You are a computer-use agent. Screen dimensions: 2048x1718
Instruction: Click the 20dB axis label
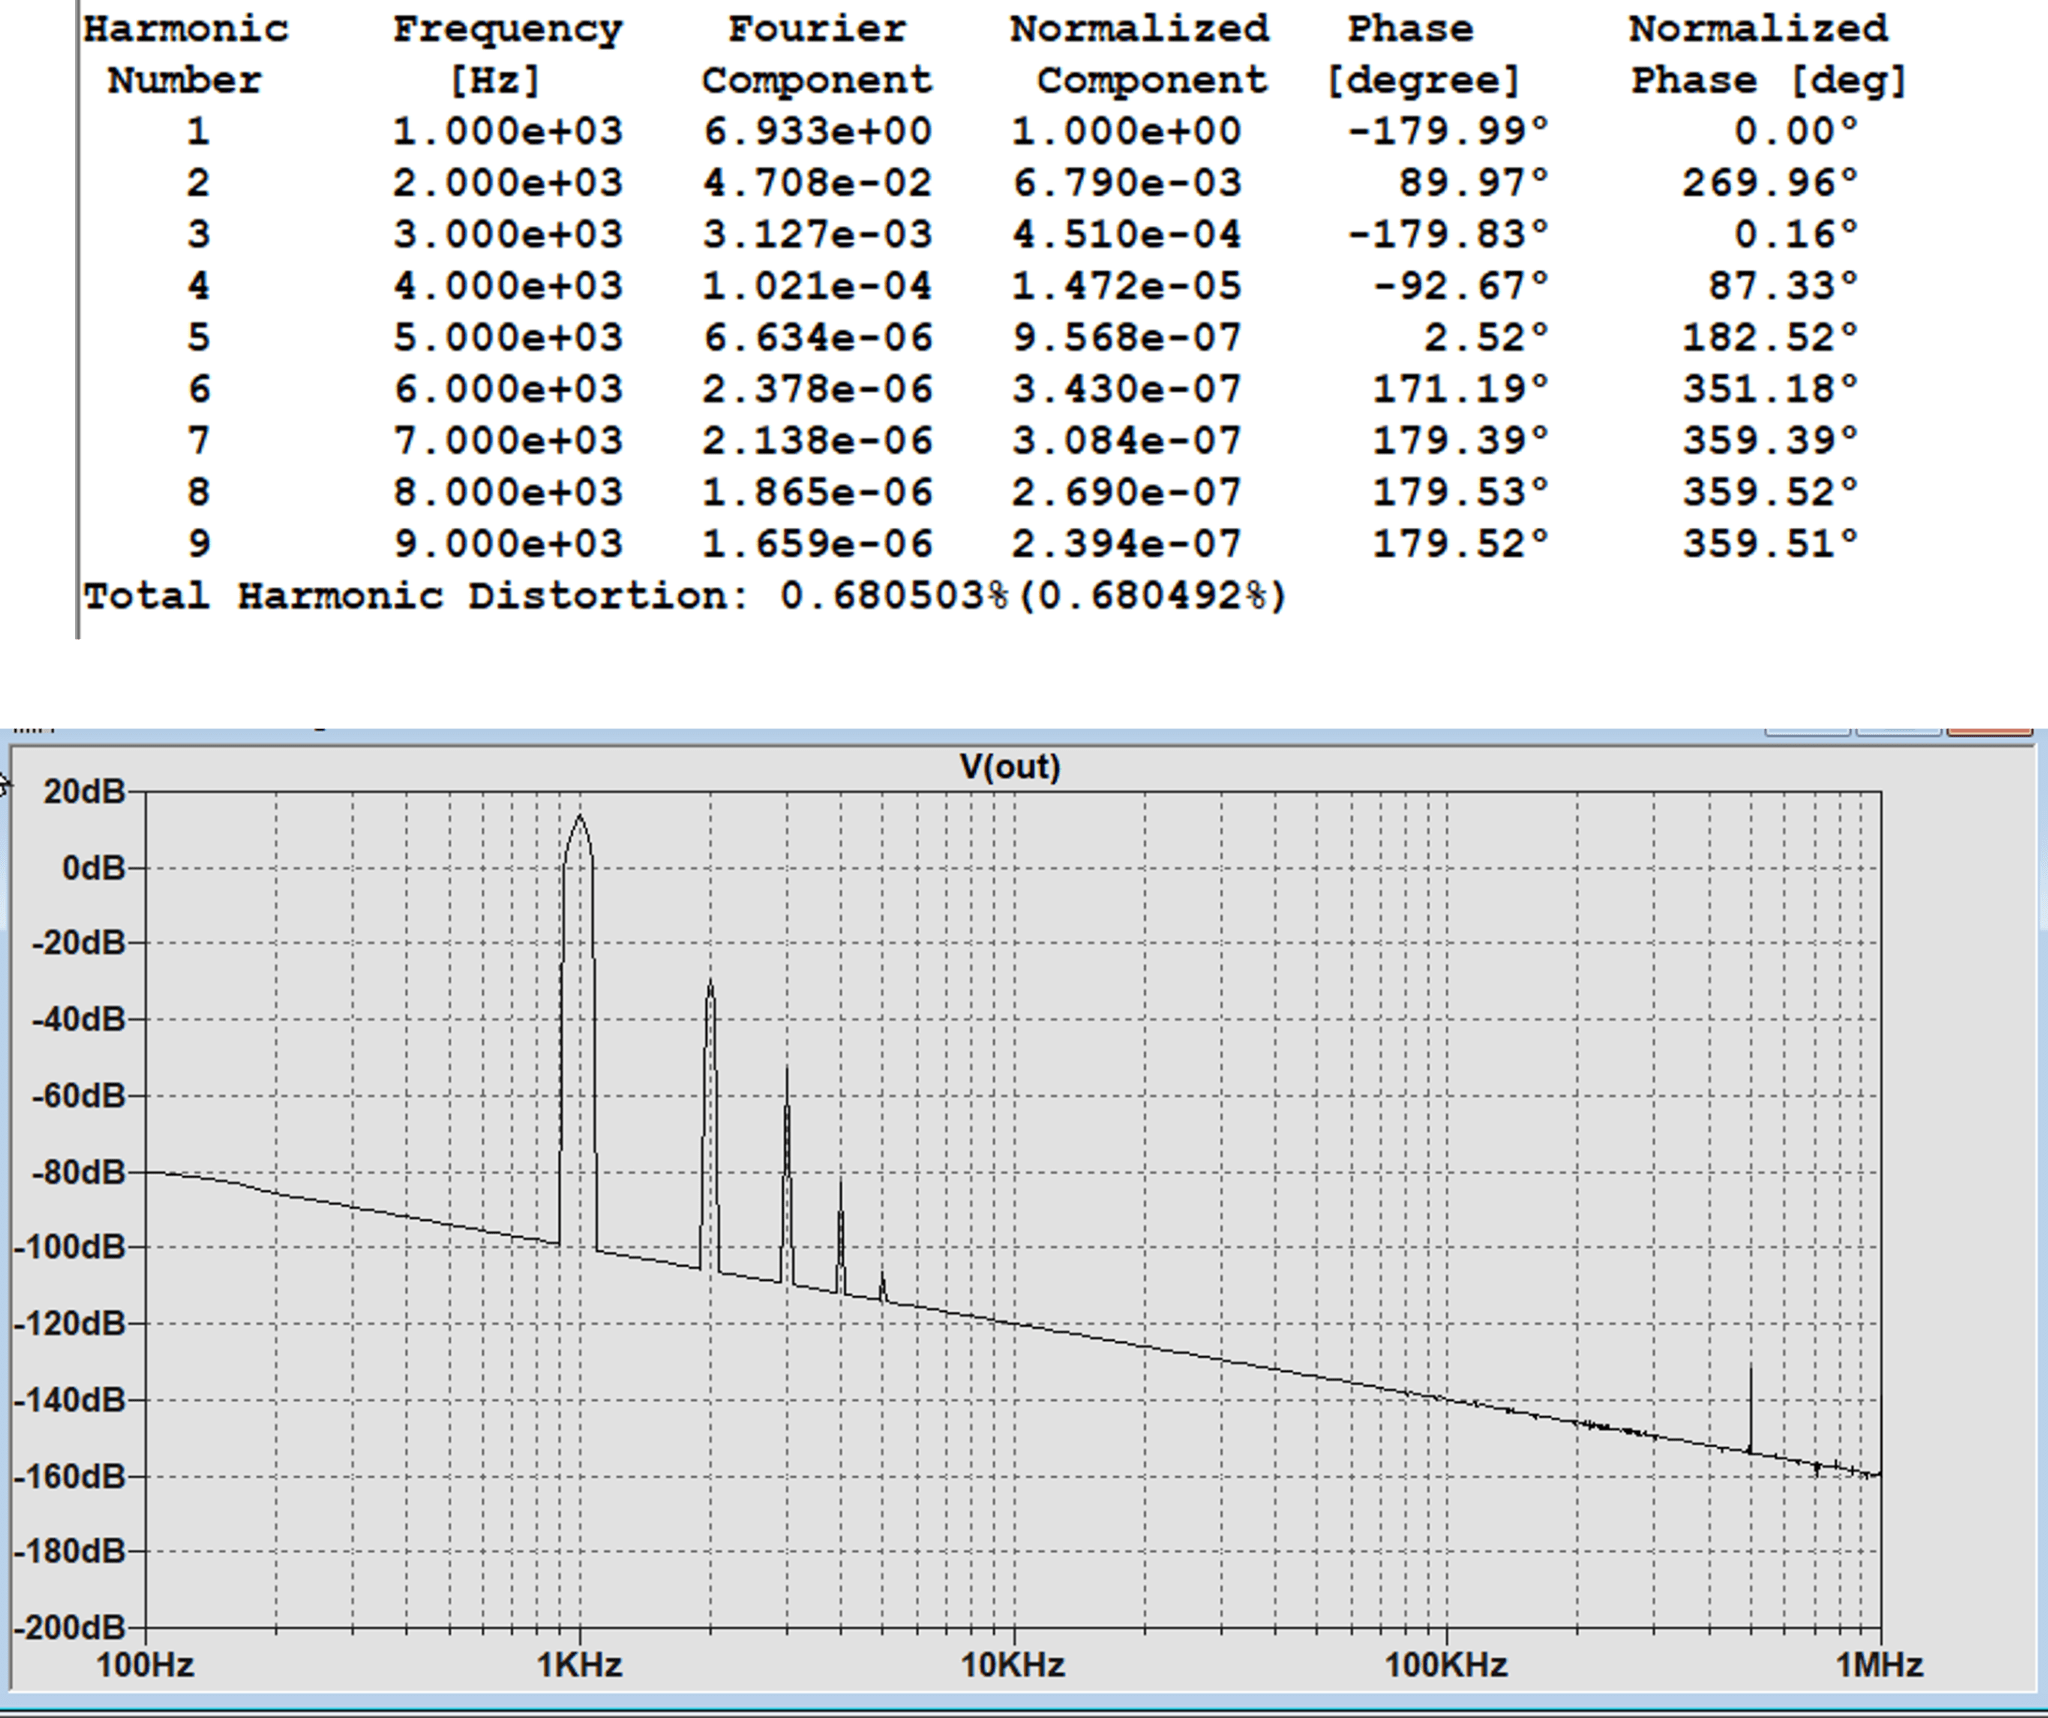(84, 791)
